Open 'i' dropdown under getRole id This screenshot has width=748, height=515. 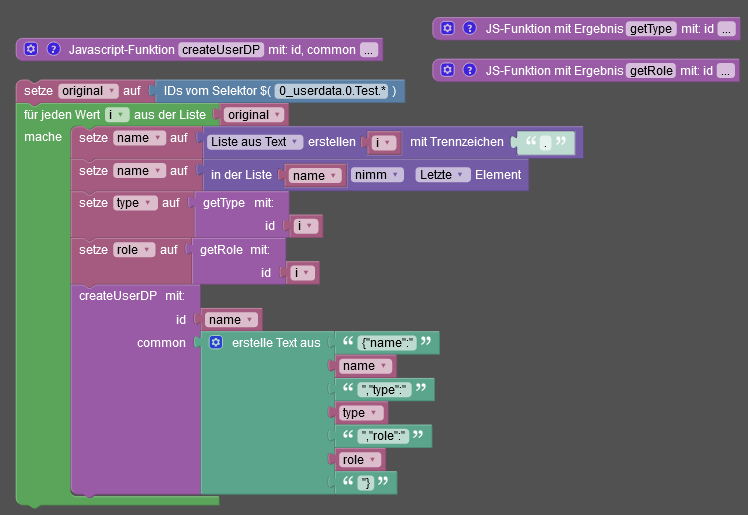(x=302, y=272)
